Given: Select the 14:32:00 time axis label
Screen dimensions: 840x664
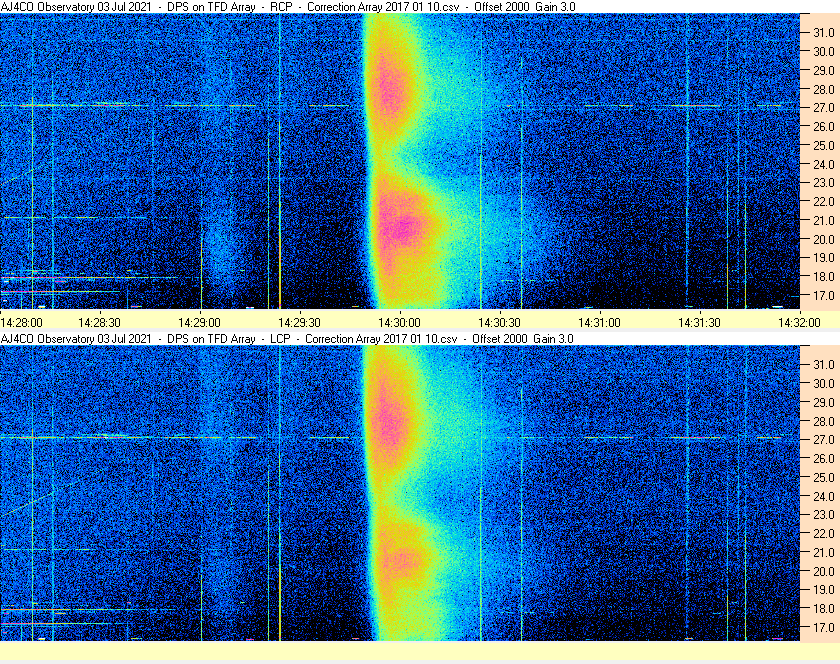Looking at the screenshot, I should click(x=799, y=323).
